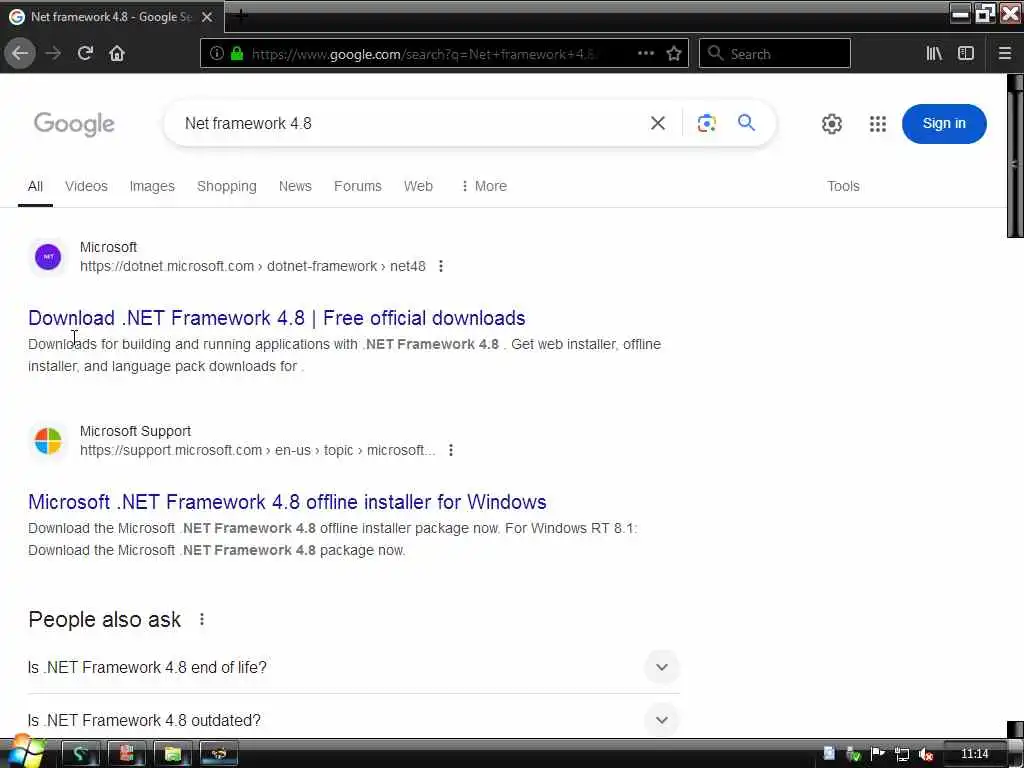
Task: Open page actions three-dot menu in address bar
Action: [x=645, y=53]
